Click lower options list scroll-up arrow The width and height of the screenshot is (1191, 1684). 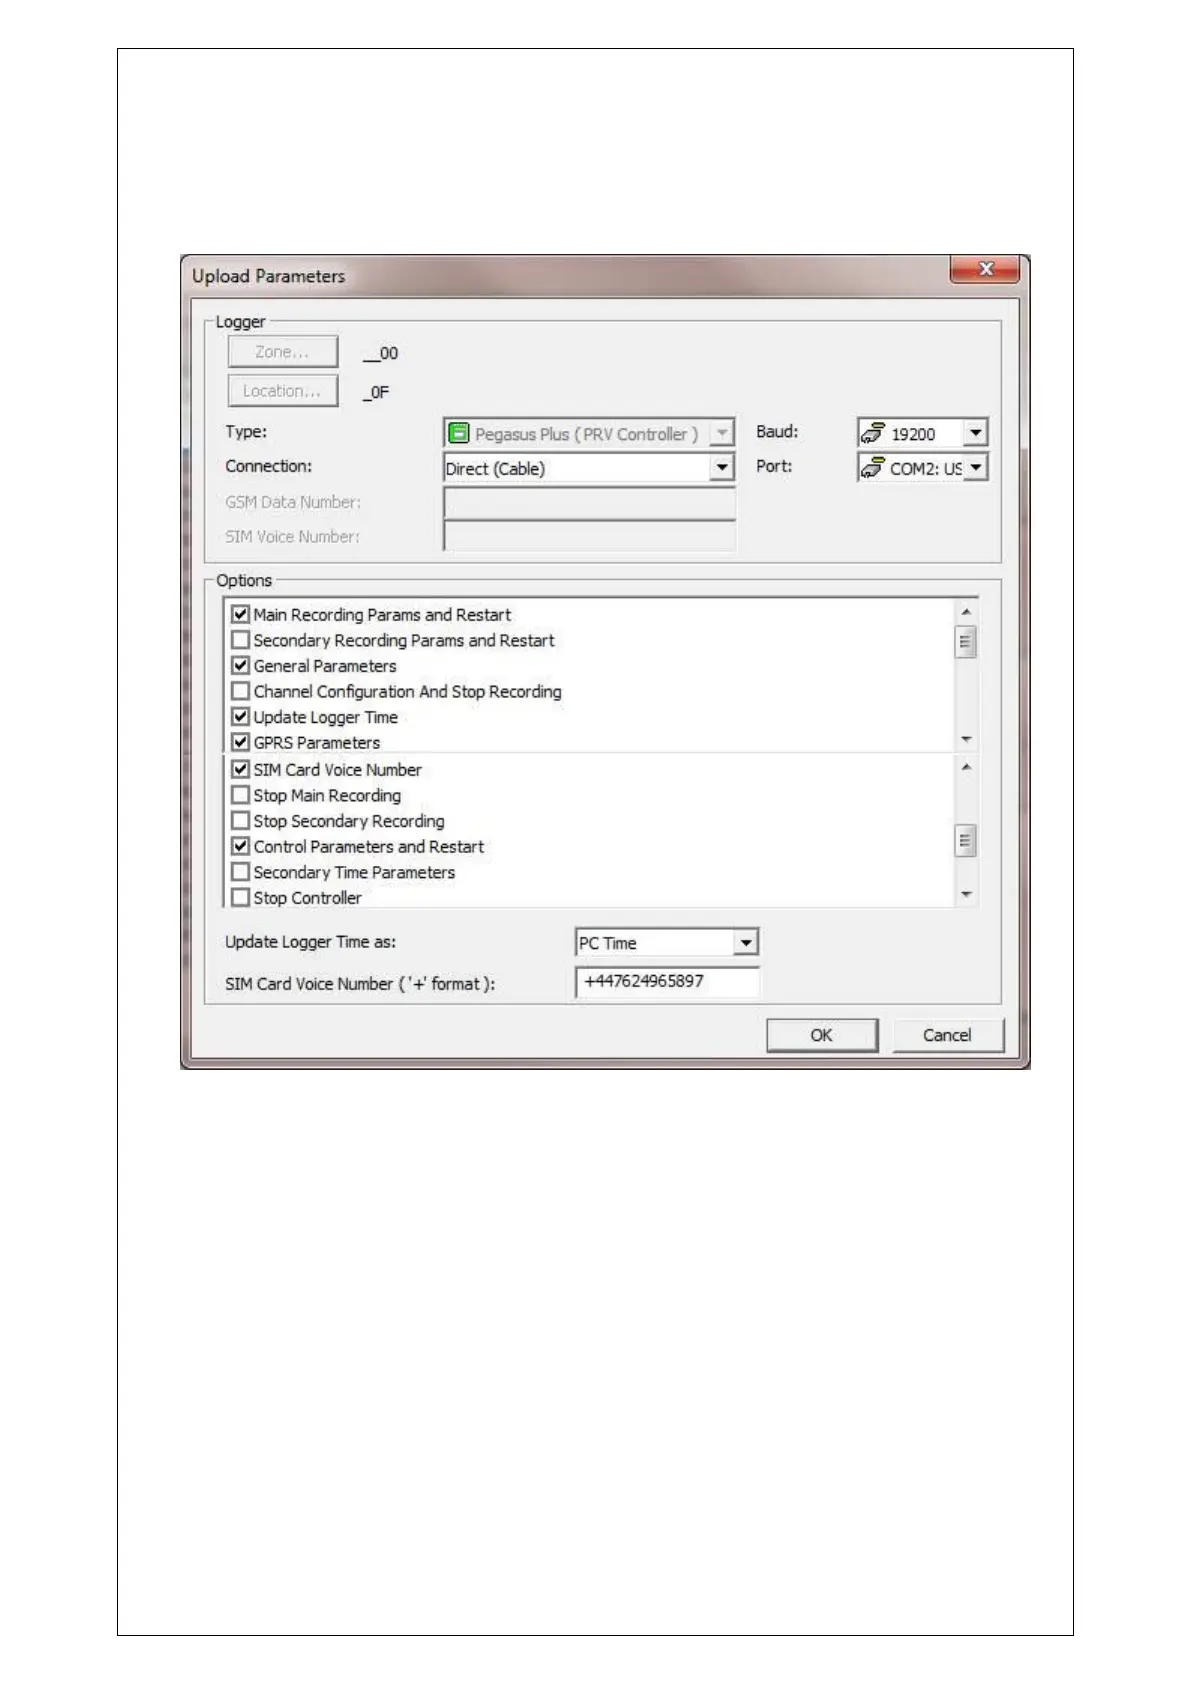pos(966,767)
